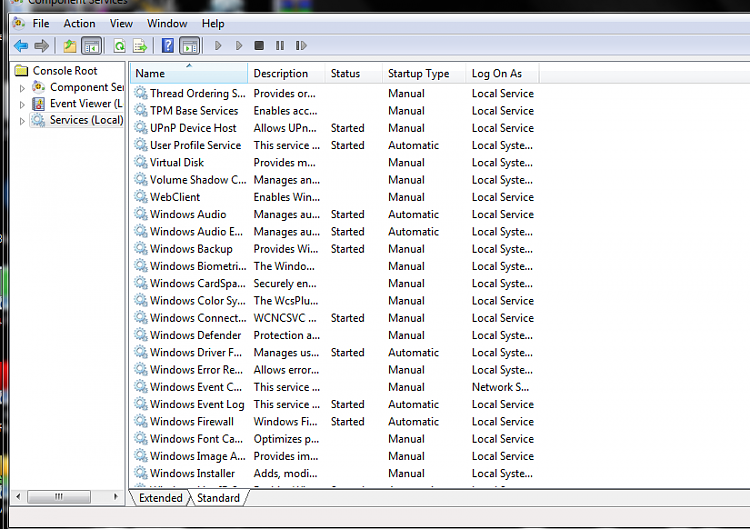The width and height of the screenshot is (750, 529).
Task: Select the Windows Driver F... service
Action: click(x=335, y=352)
